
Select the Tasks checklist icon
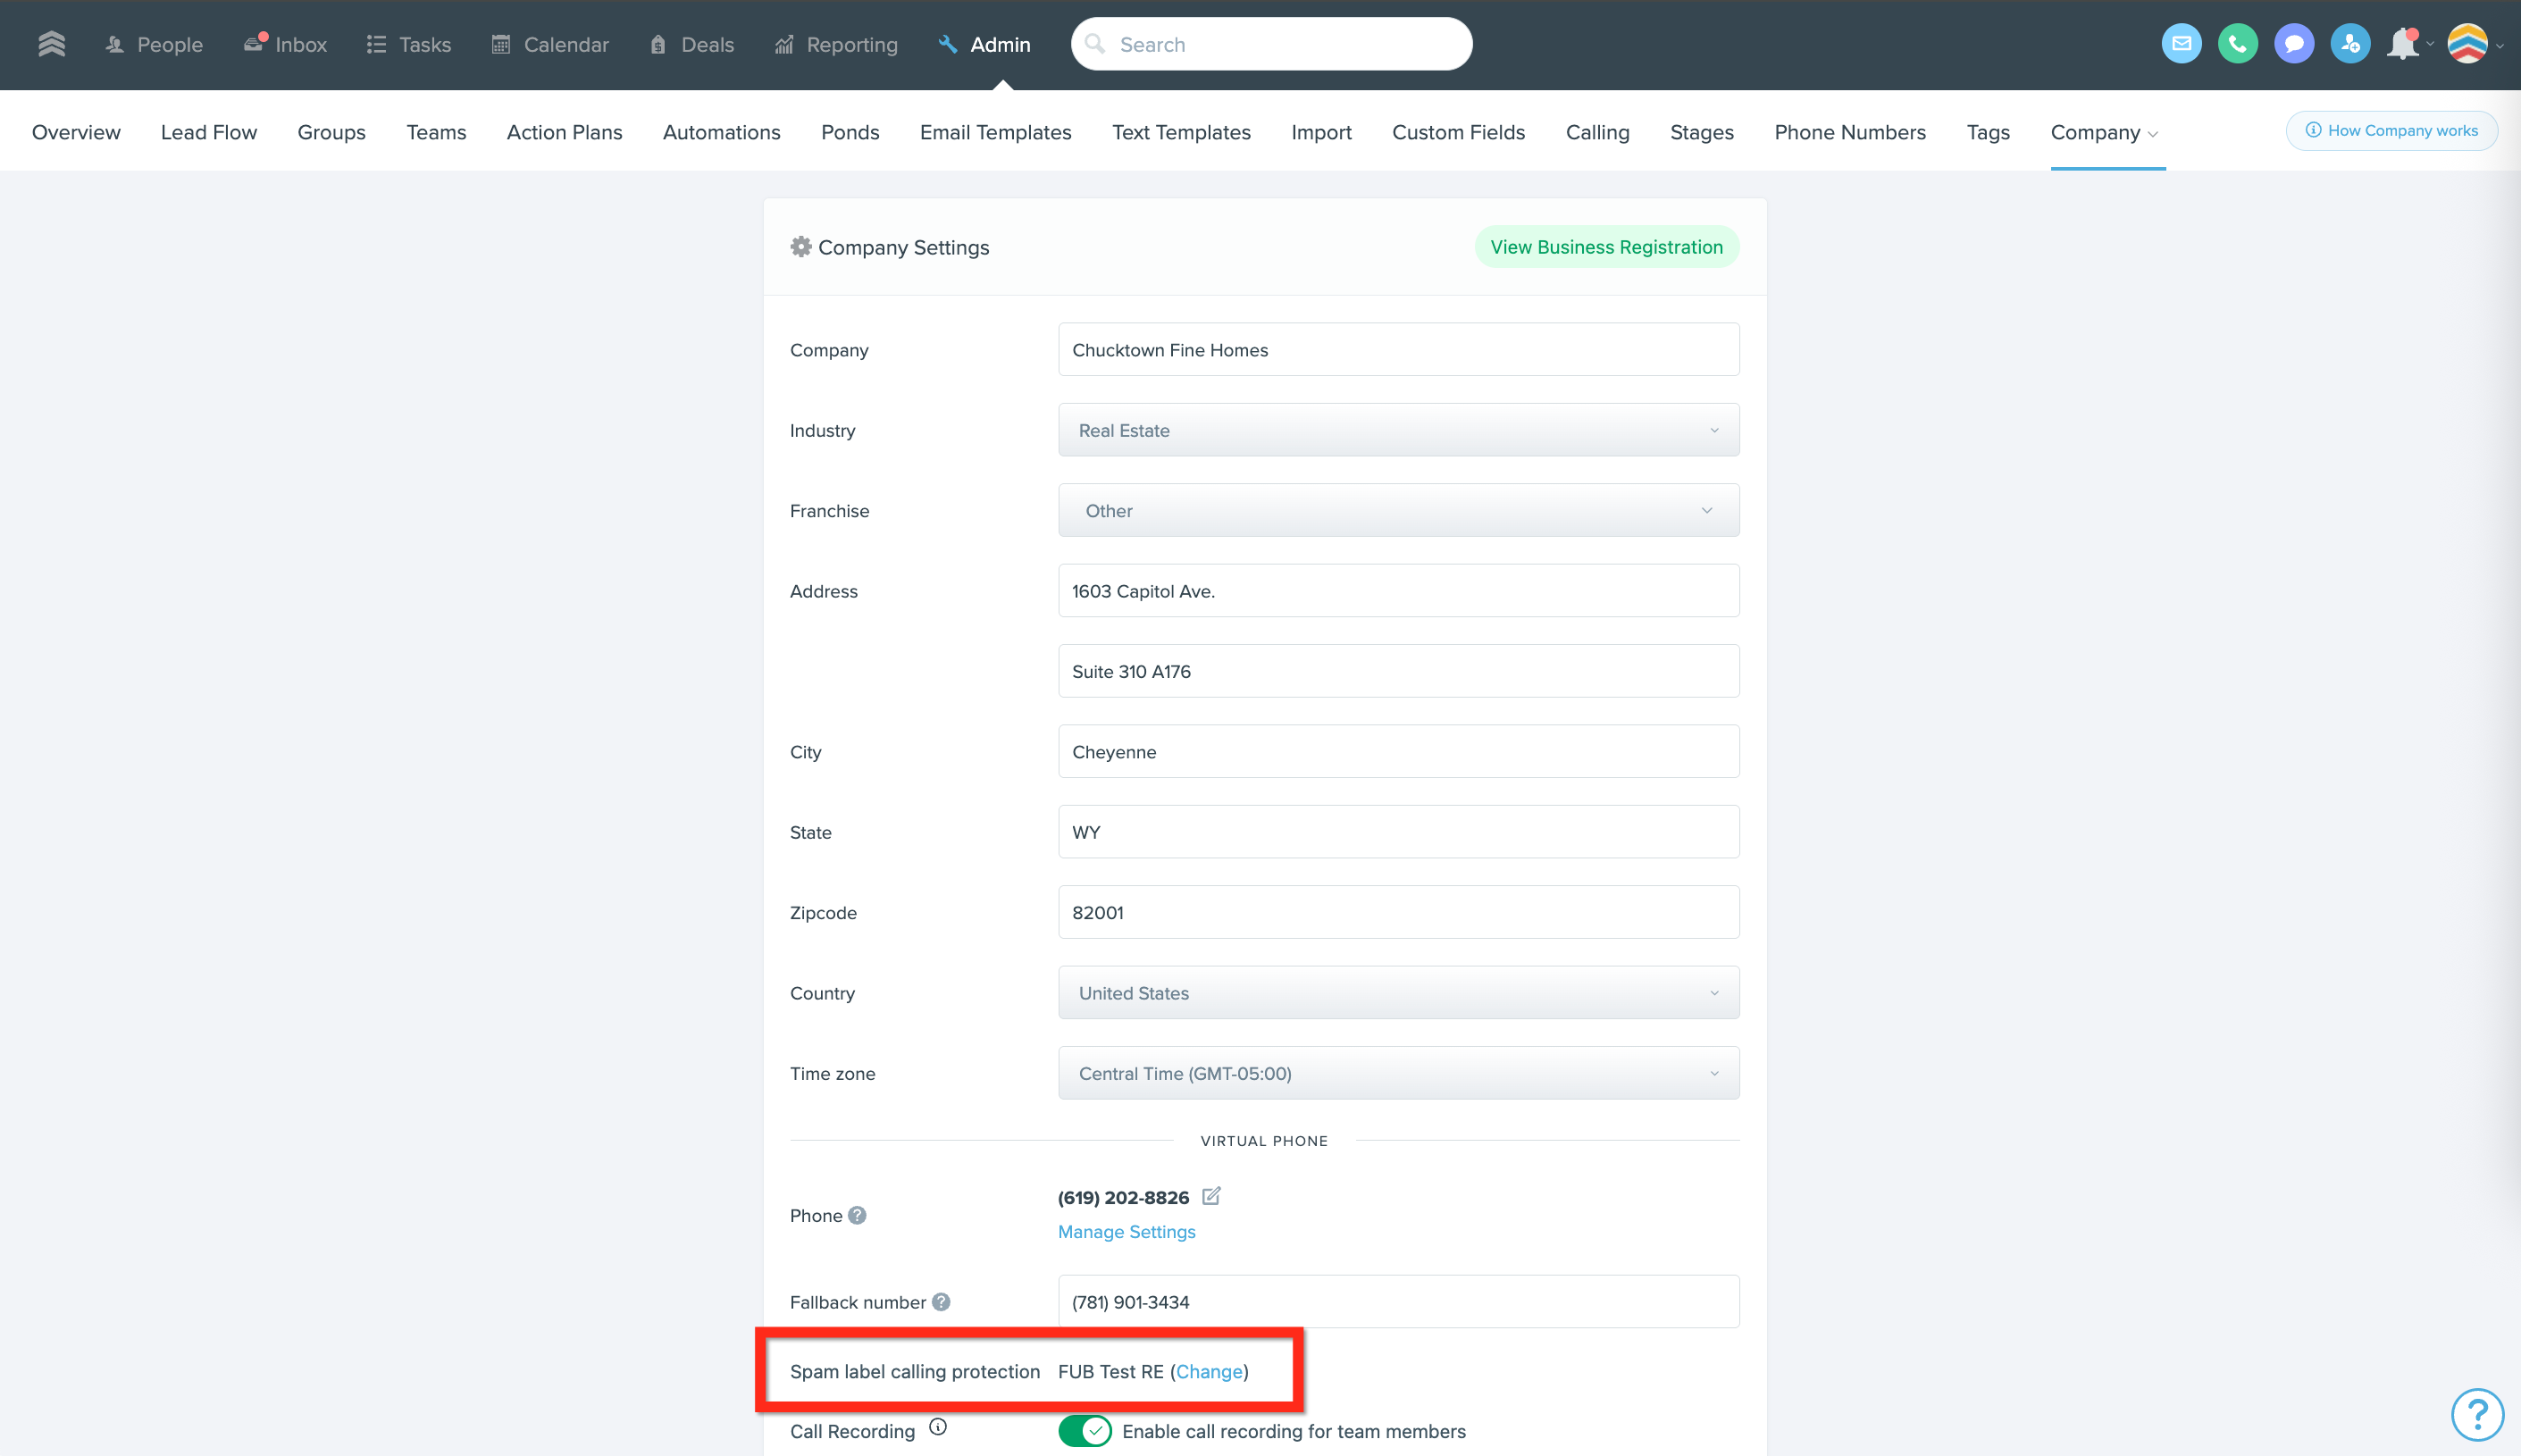tap(377, 44)
